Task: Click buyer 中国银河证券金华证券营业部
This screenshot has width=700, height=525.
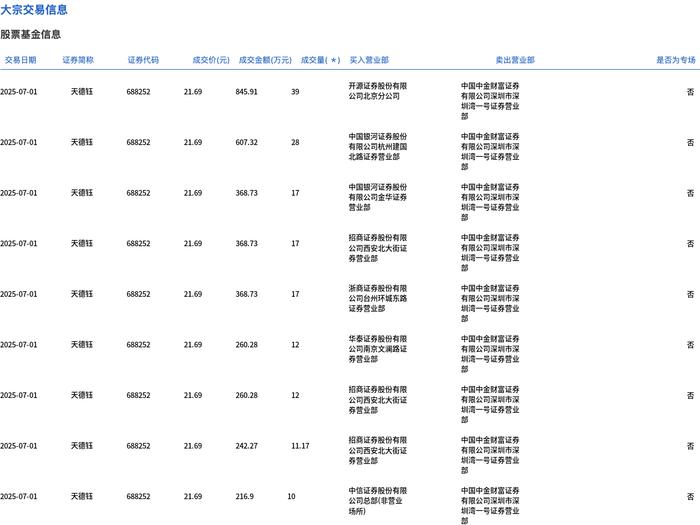Action: point(378,197)
